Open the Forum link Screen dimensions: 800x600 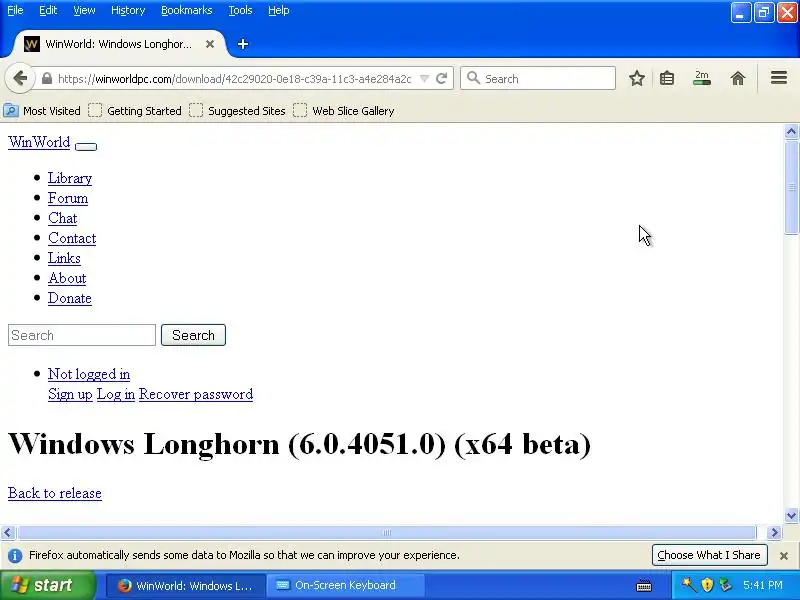68,198
